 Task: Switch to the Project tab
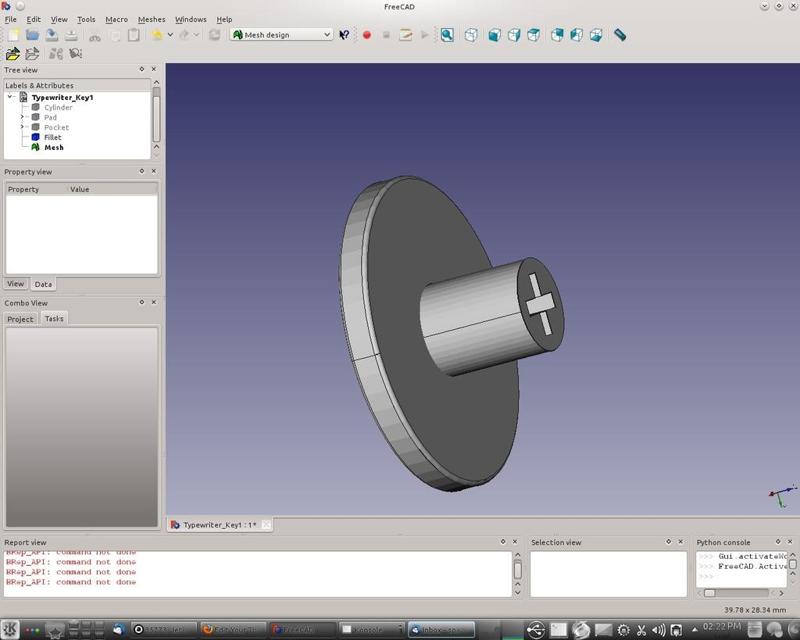pyautogui.click(x=20, y=319)
